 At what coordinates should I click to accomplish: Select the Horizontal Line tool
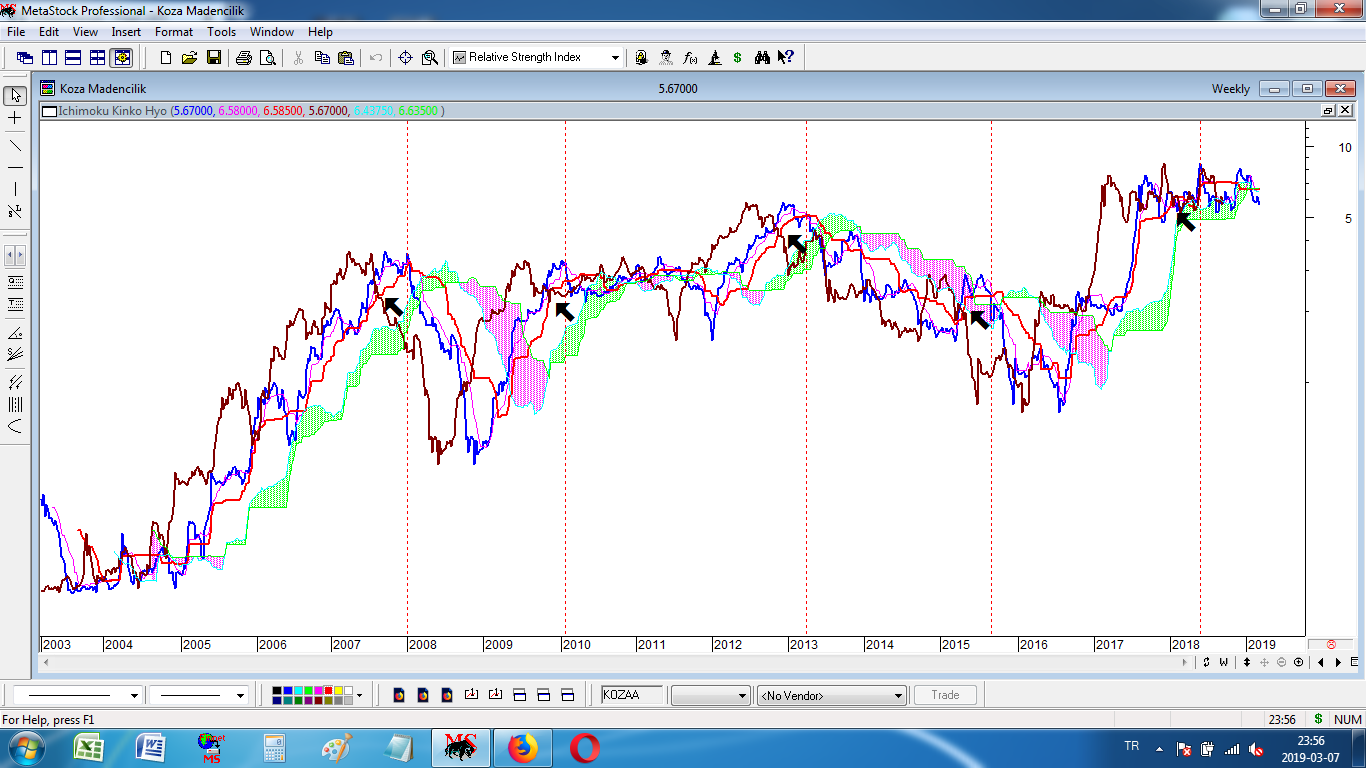tap(15, 167)
